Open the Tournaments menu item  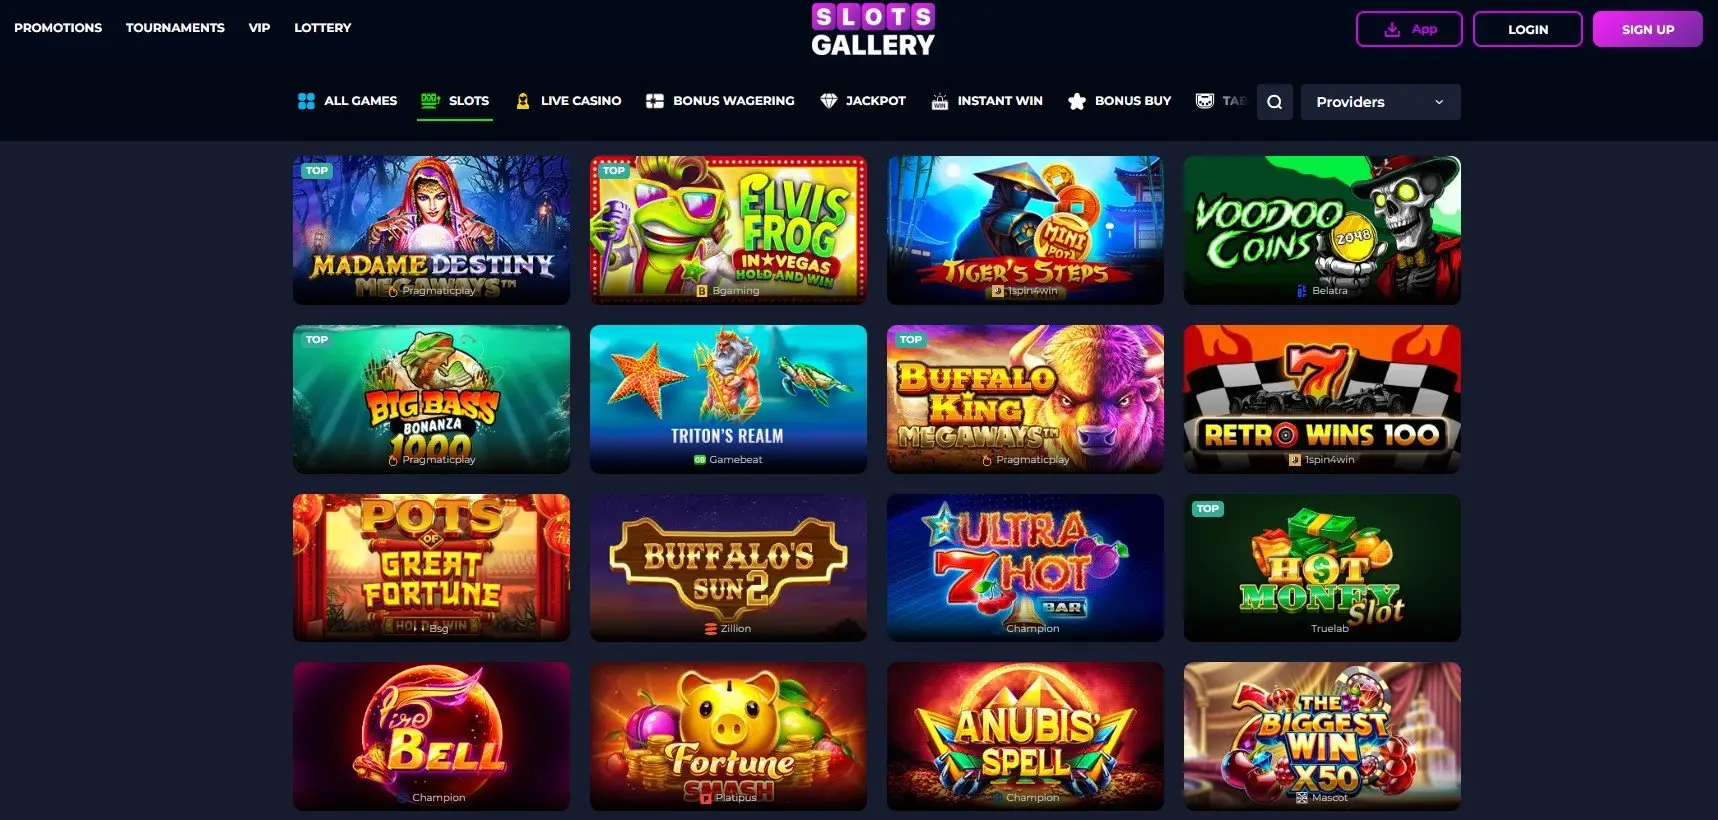(x=175, y=28)
